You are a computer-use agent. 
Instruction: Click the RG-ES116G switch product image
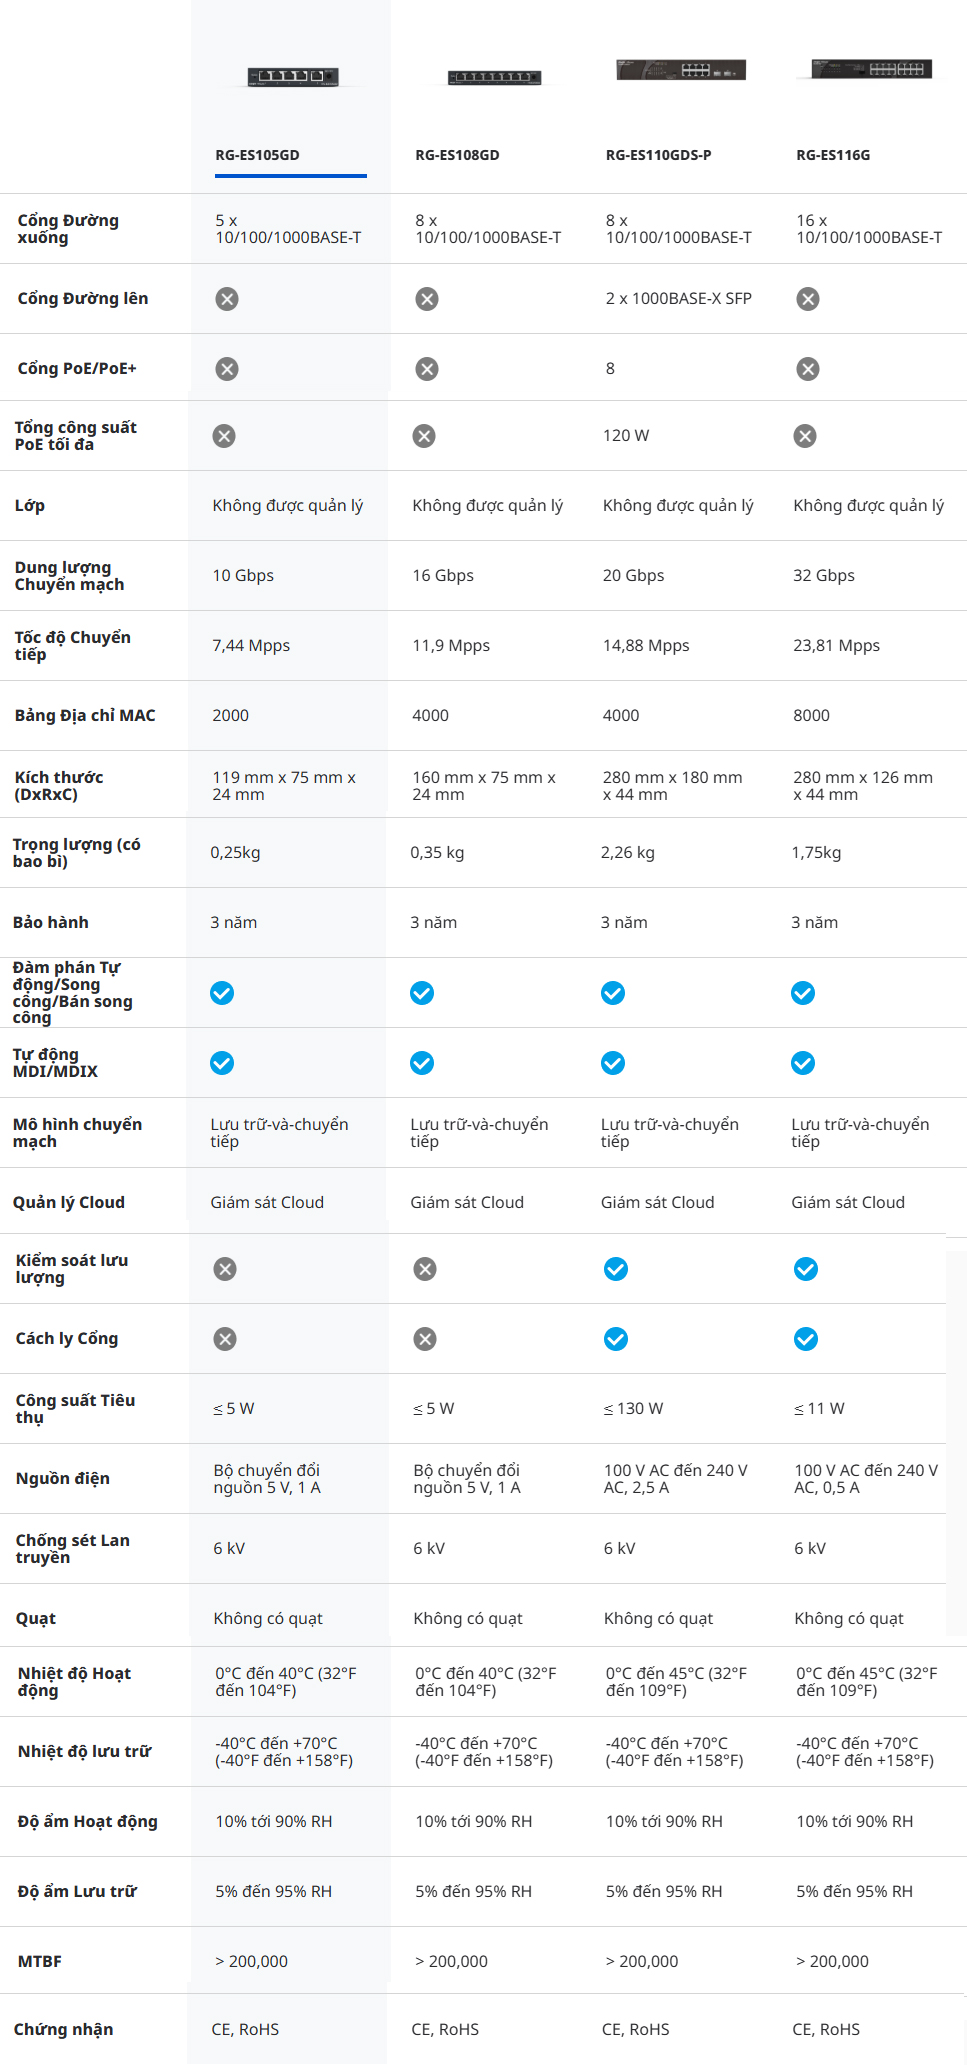click(871, 69)
